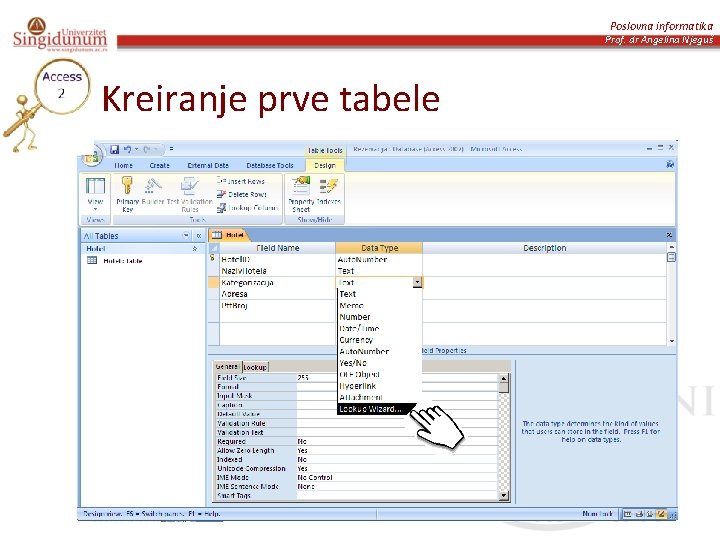
Task: Click the NazivHotela field name cell
Action: coord(278,271)
